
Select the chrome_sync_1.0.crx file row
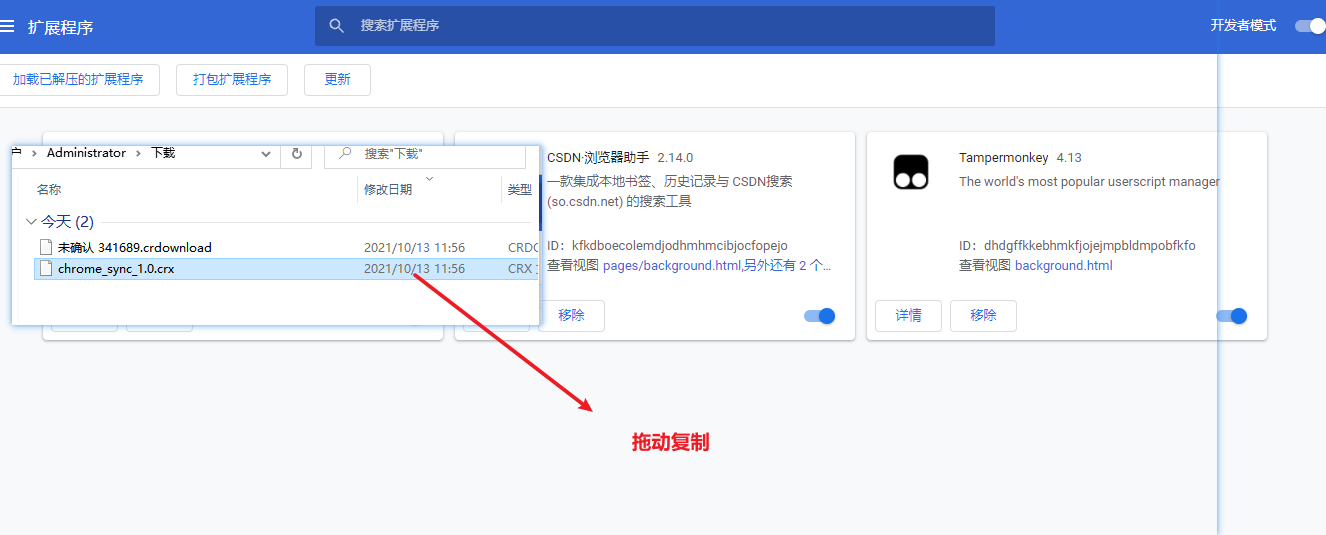click(x=286, y=269)
